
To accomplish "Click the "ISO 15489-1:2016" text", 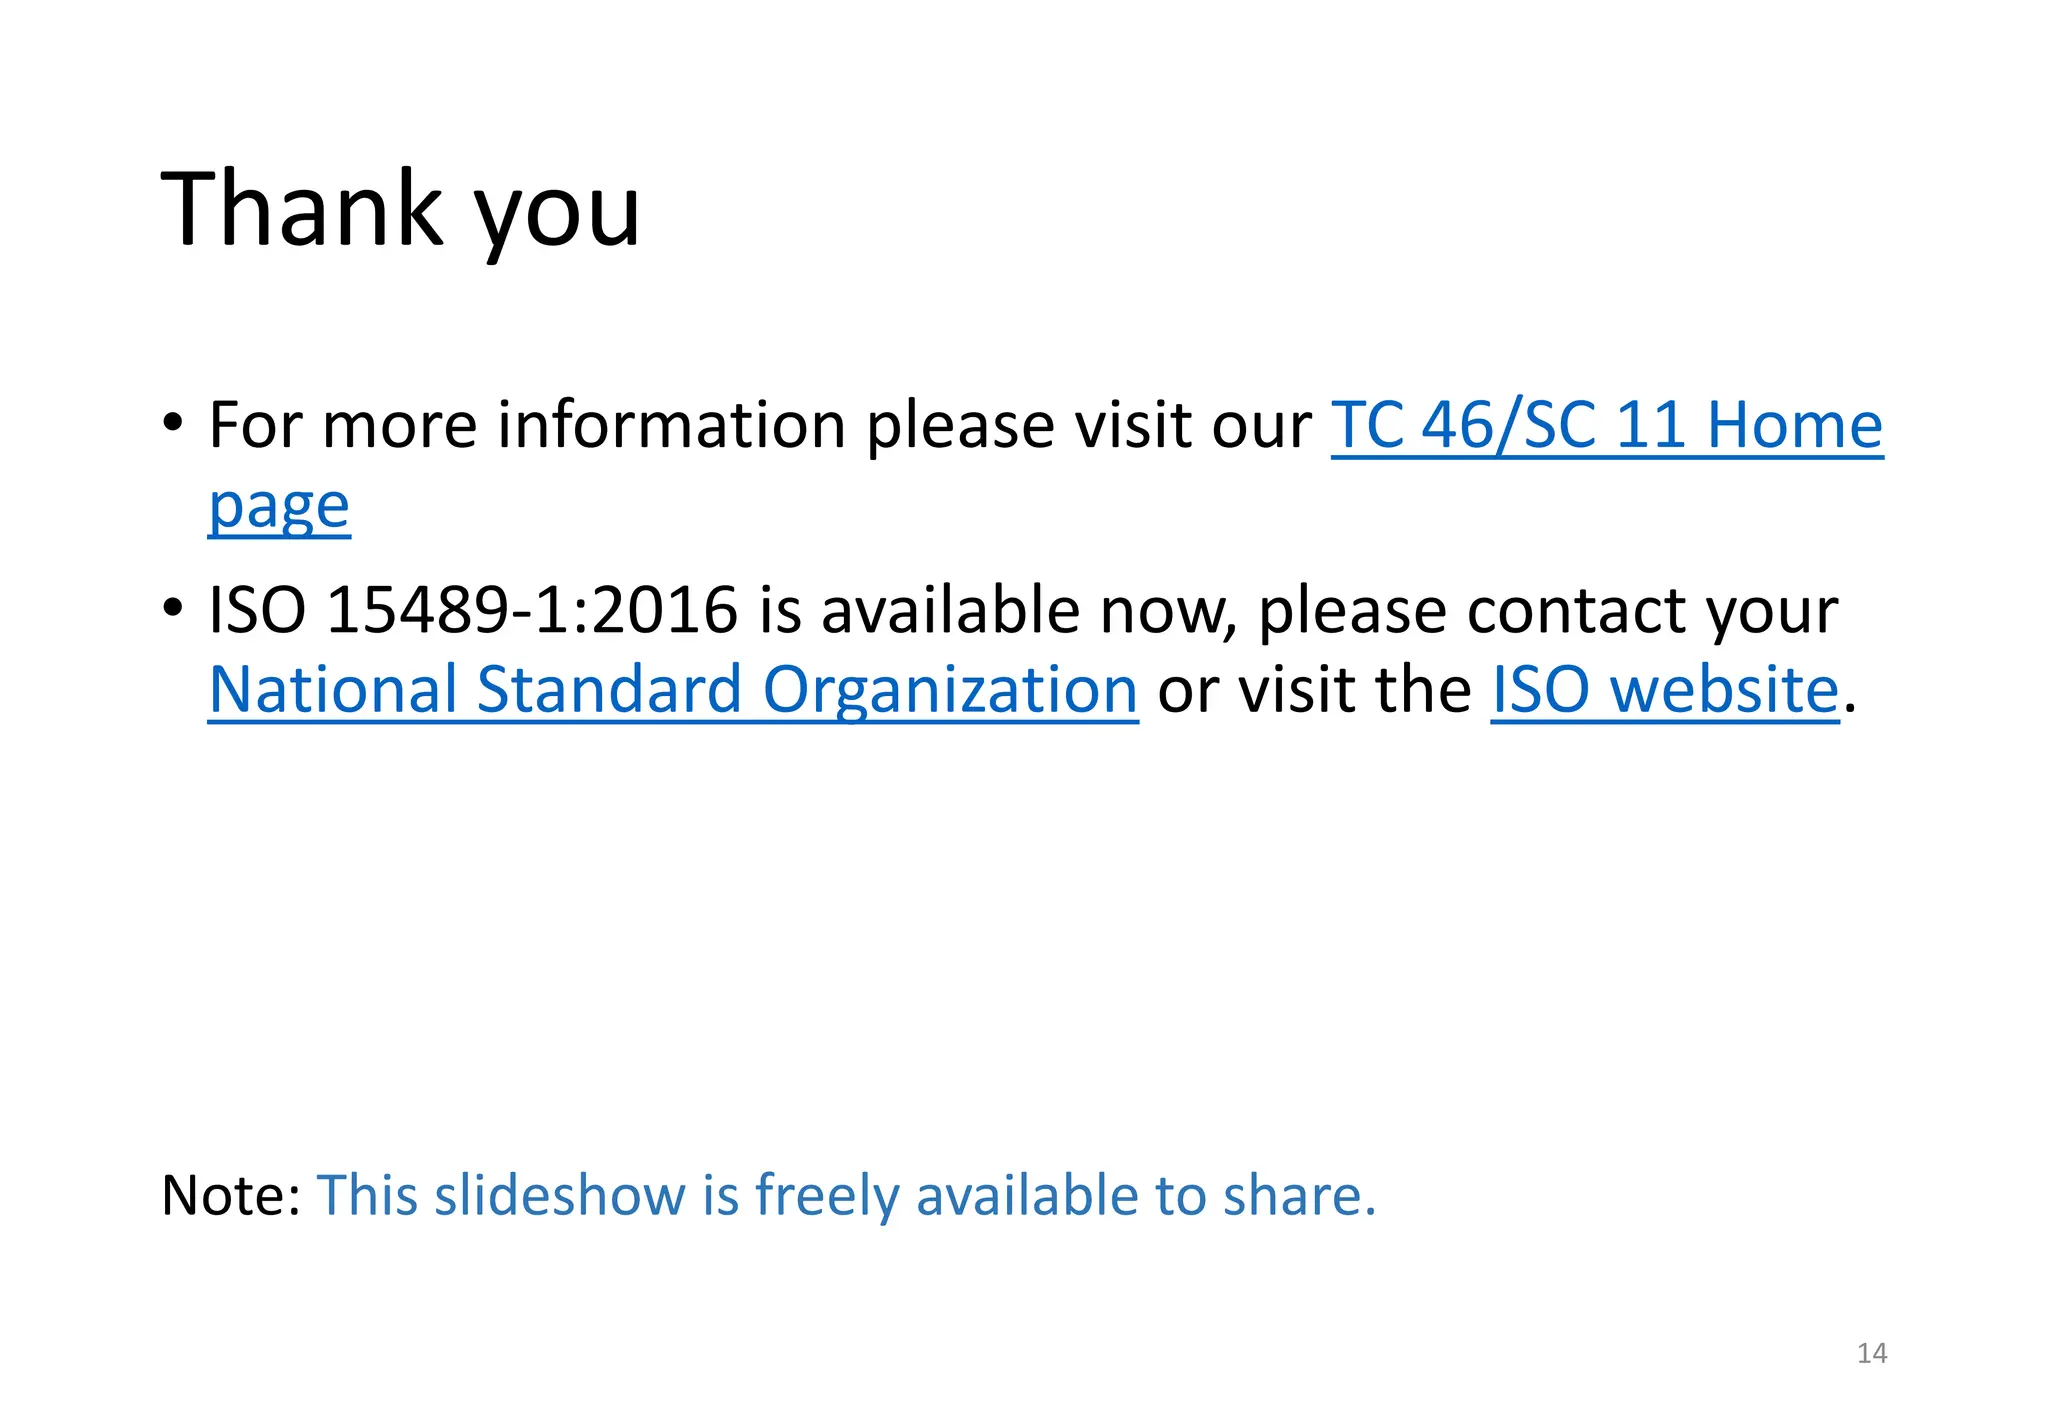I will point(473,610).
